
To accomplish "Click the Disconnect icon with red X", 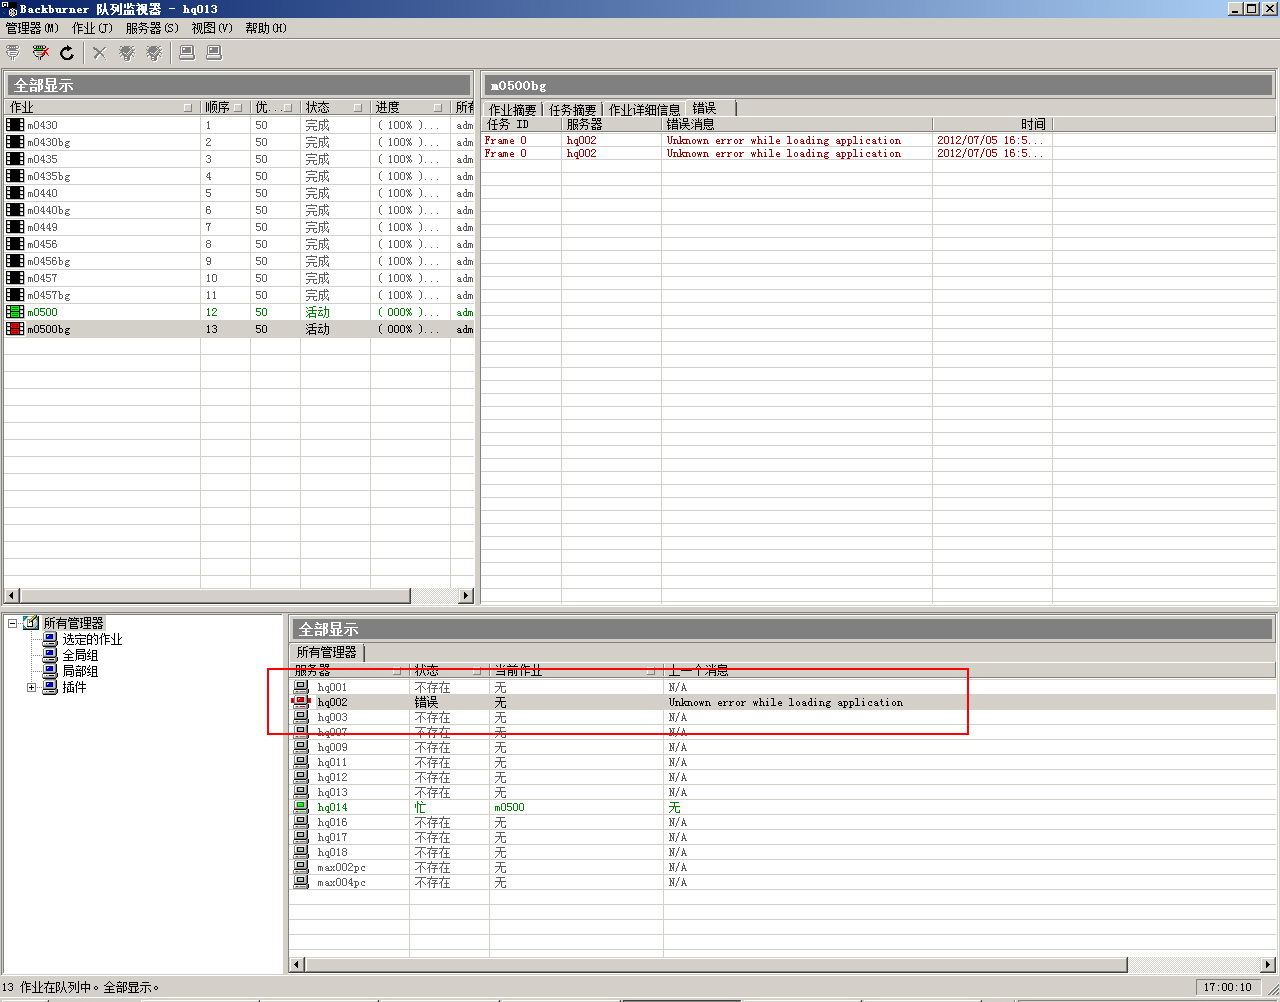I will click(x=41, y=53).
